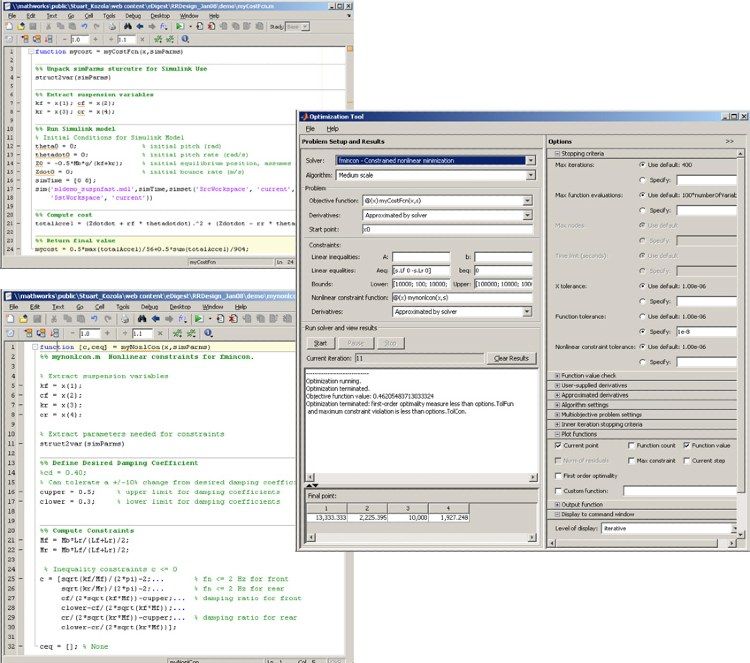
Task: Select Specify radio for Max iterations
Action: point(642,180)
